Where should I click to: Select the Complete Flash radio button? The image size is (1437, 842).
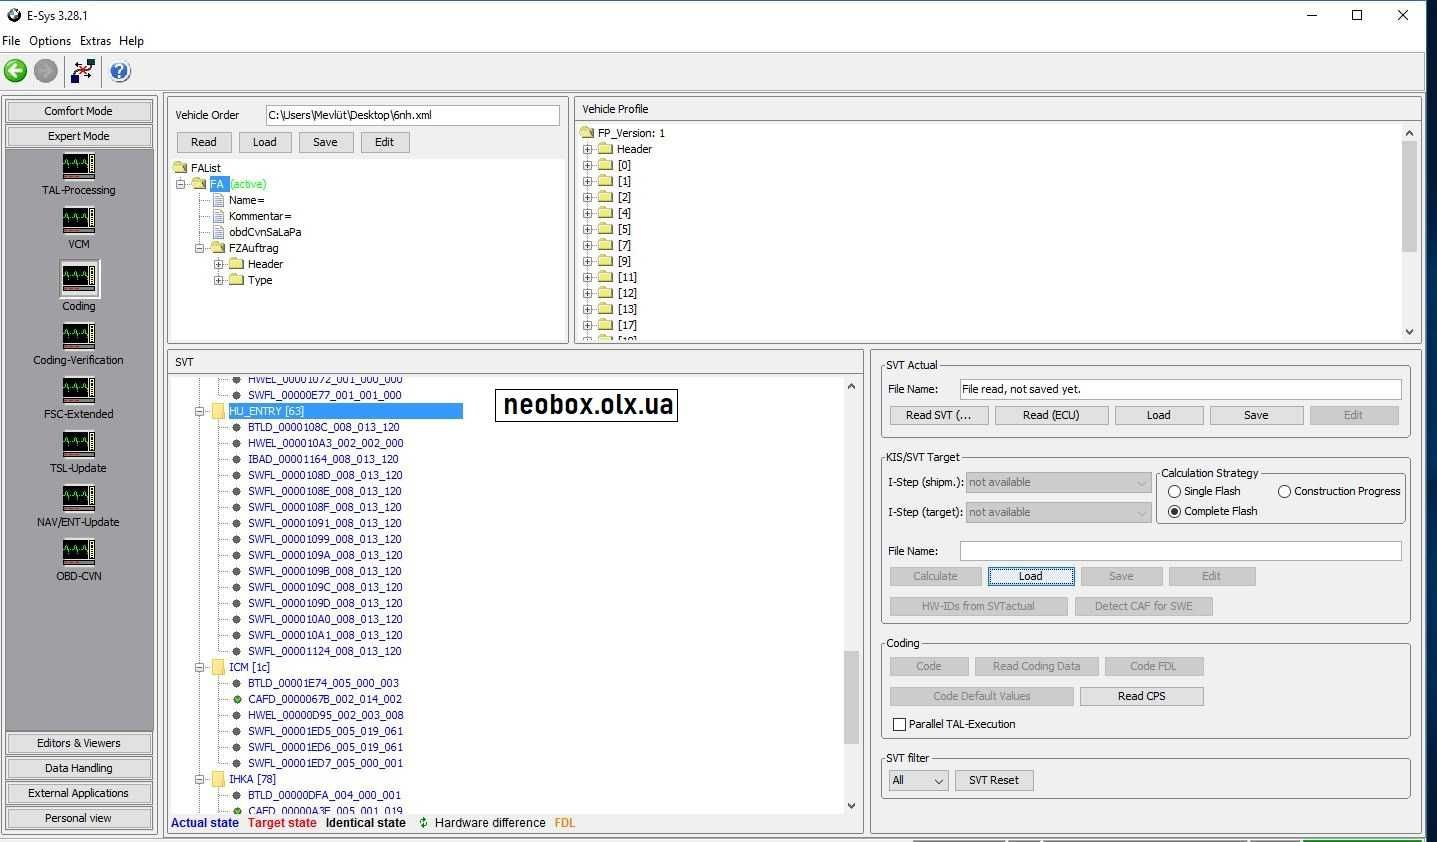click(x=1174, y=511)
